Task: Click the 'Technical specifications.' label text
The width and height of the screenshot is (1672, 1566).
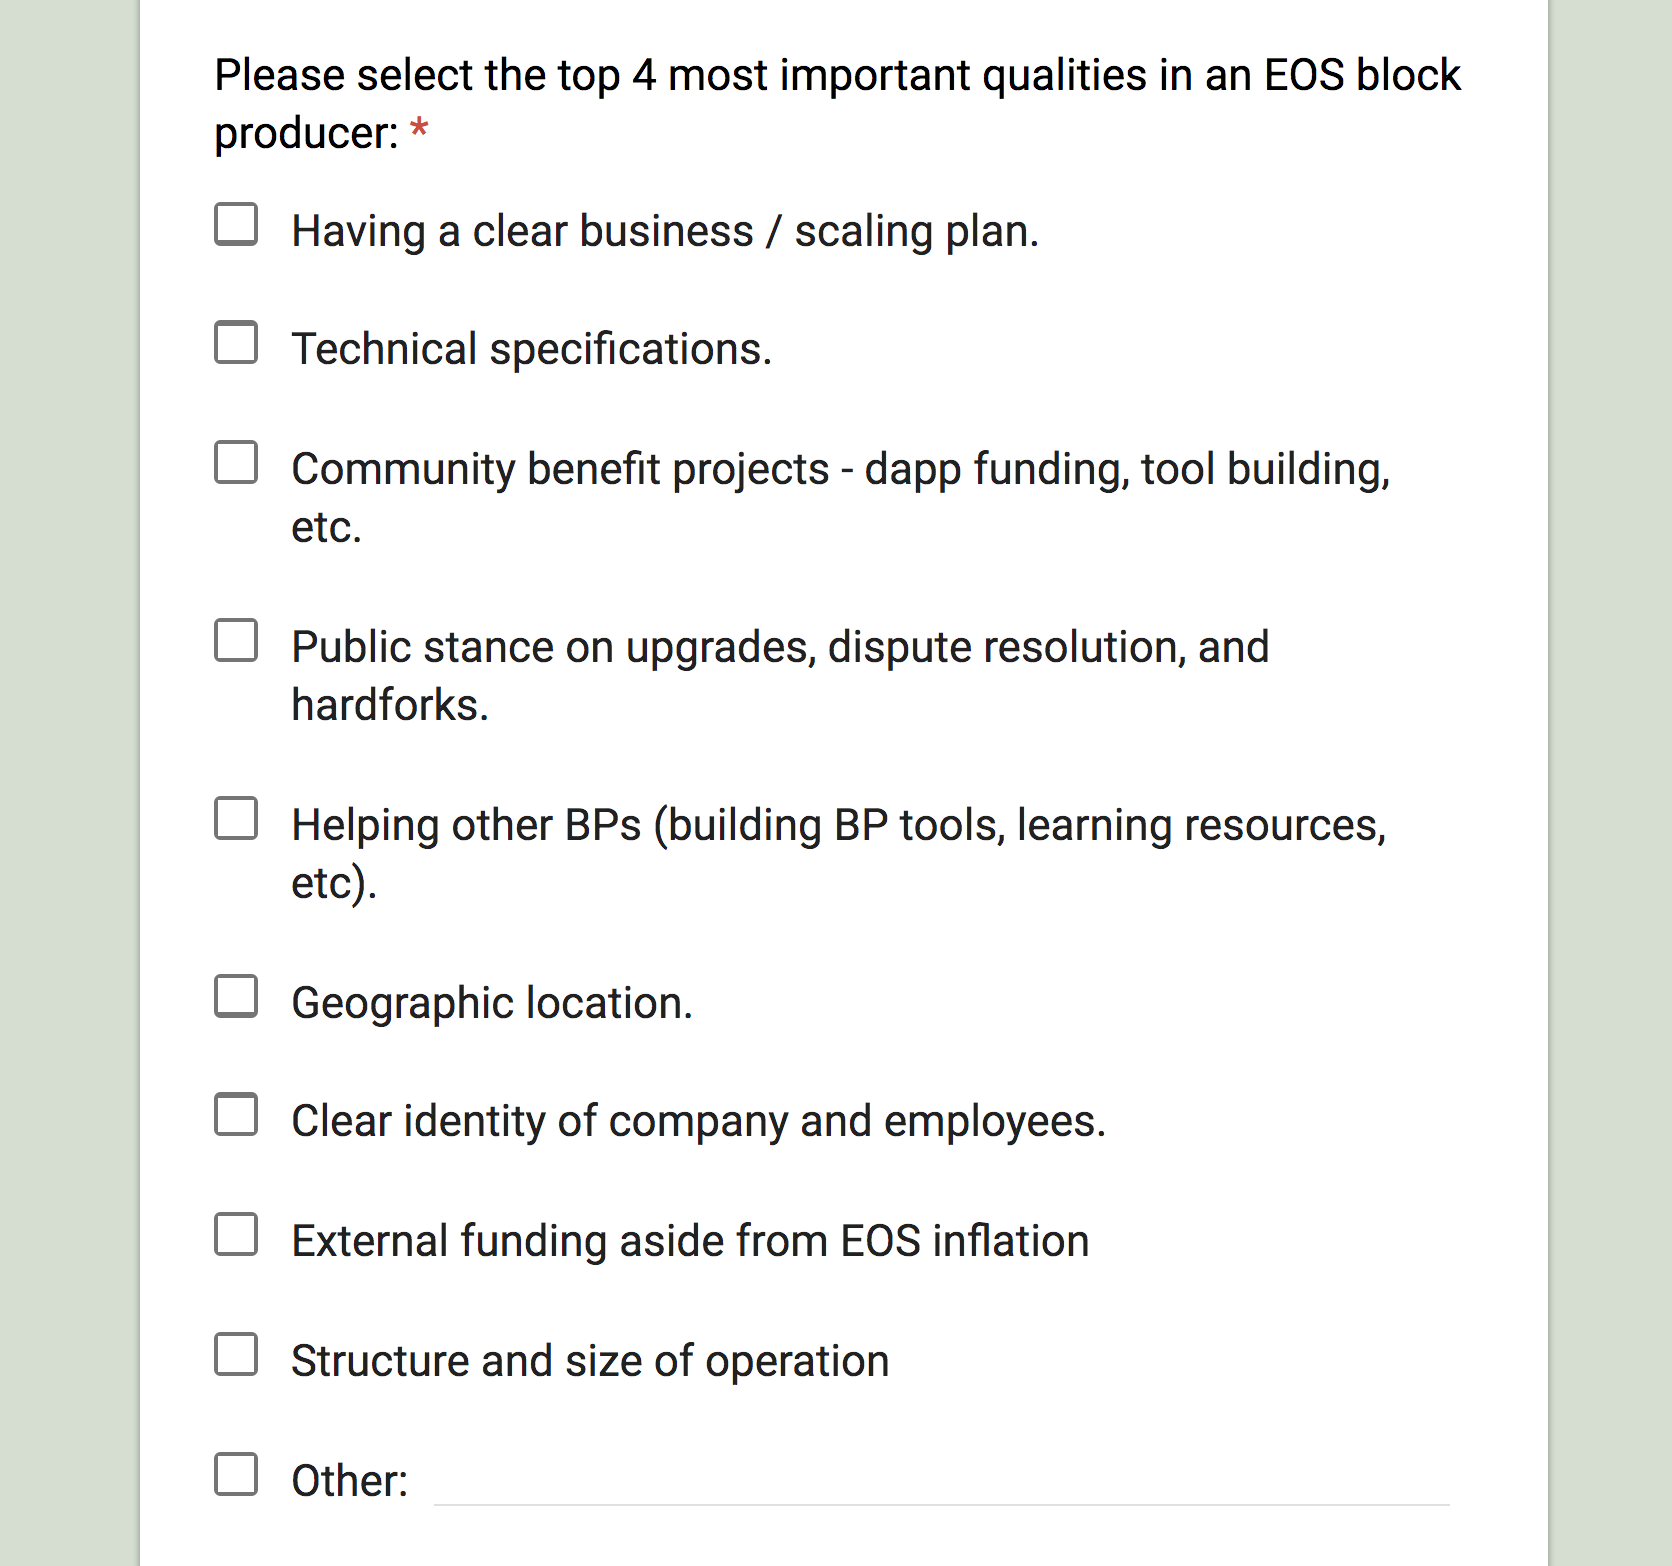Action: (x=532, y=349)
